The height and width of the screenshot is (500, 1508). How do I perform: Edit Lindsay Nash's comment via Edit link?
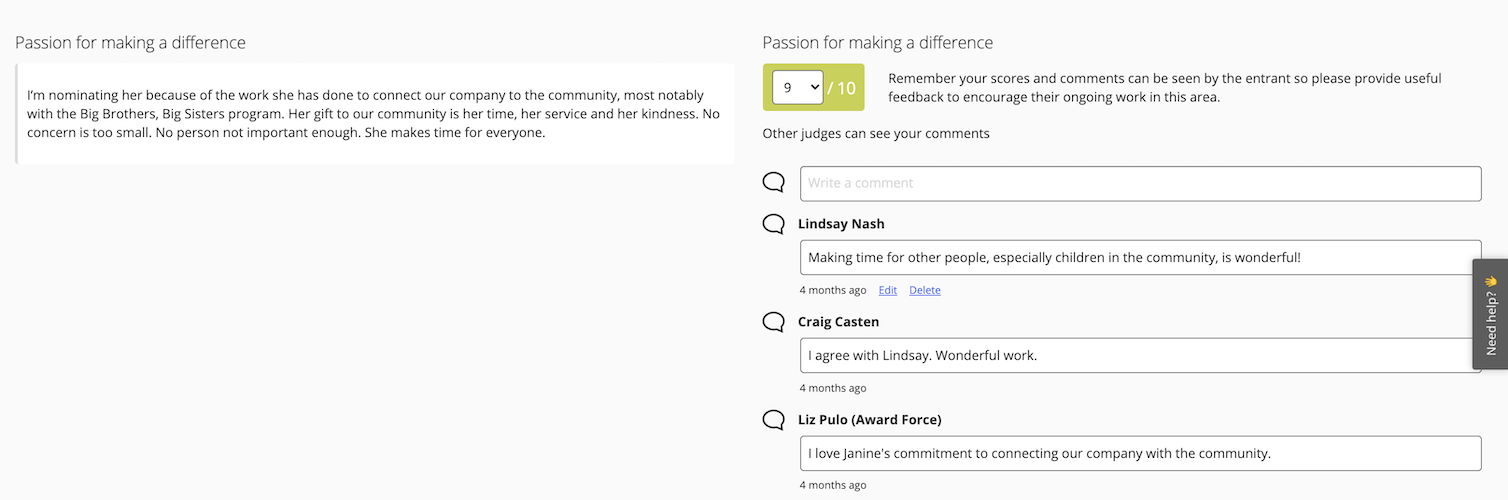coord(888,290)
